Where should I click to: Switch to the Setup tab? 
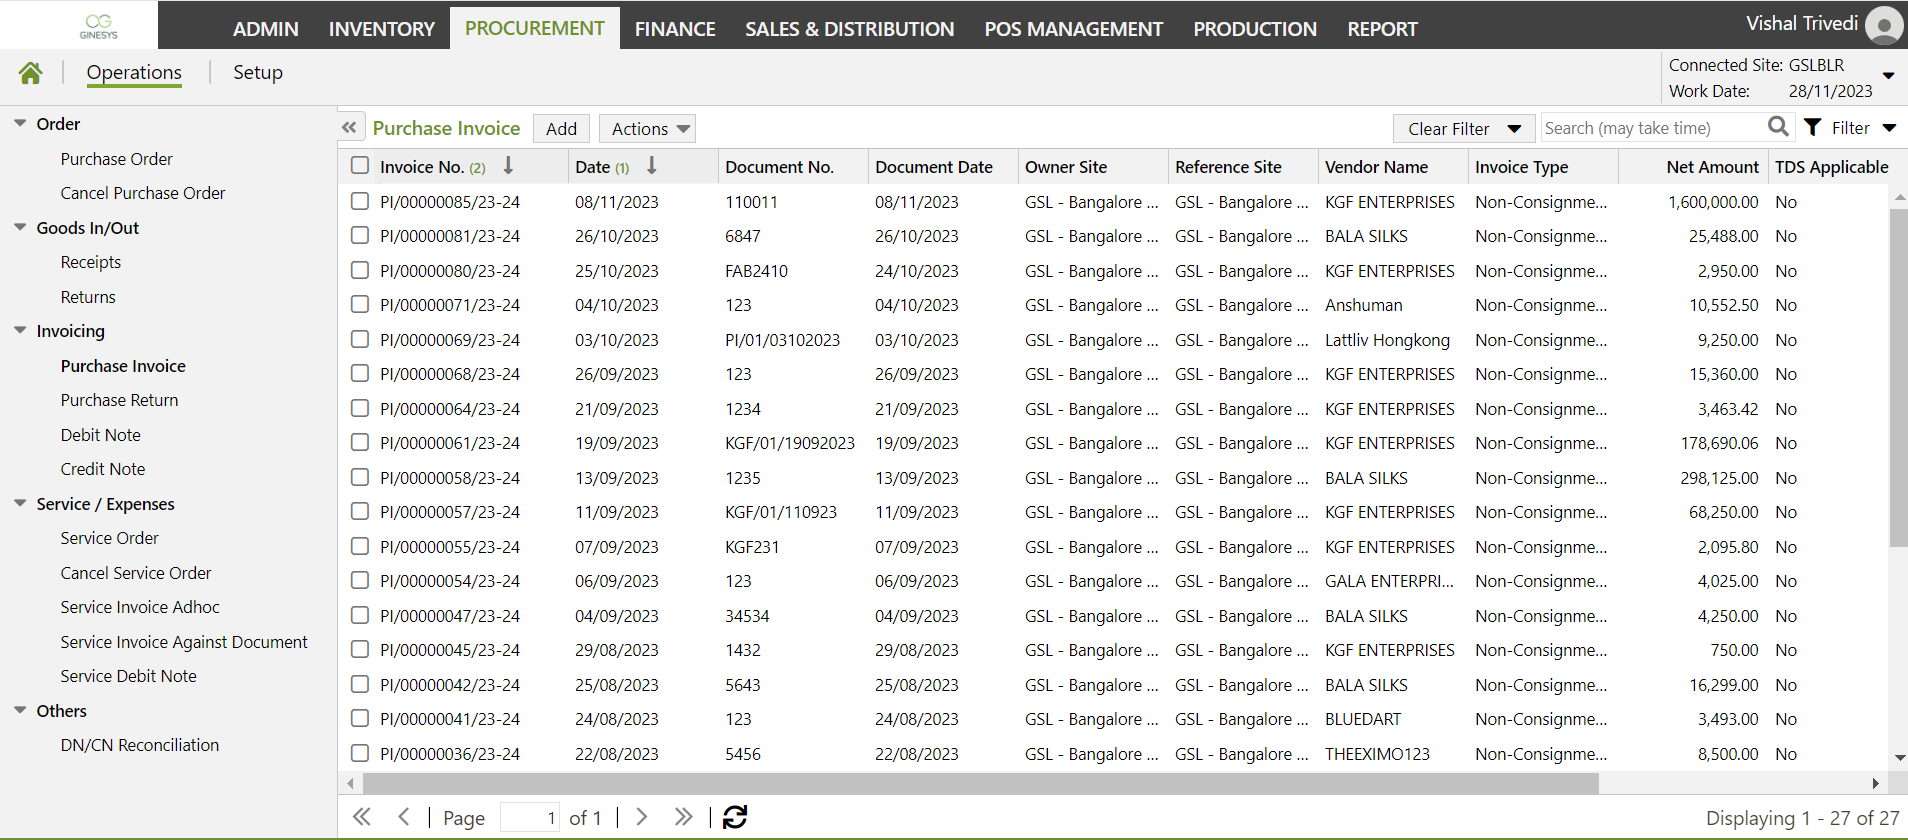point(258,72)
